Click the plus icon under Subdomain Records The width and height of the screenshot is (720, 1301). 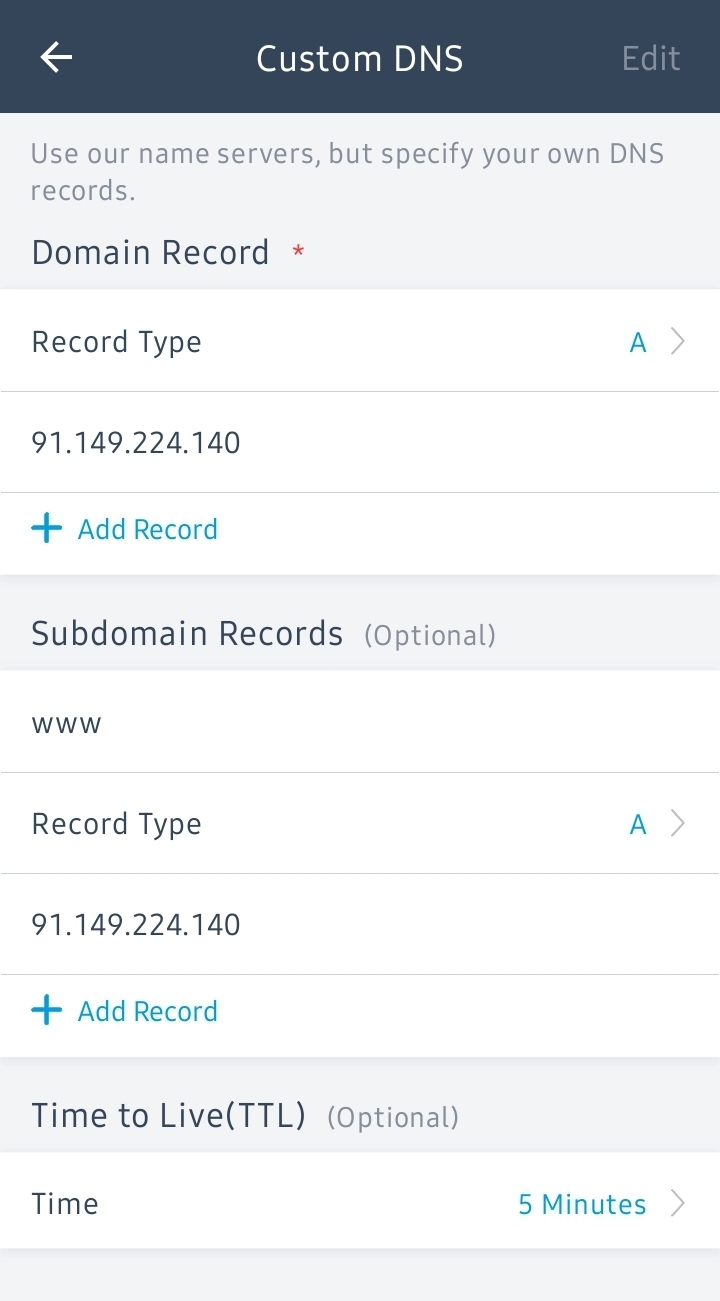coord(46,1011)
